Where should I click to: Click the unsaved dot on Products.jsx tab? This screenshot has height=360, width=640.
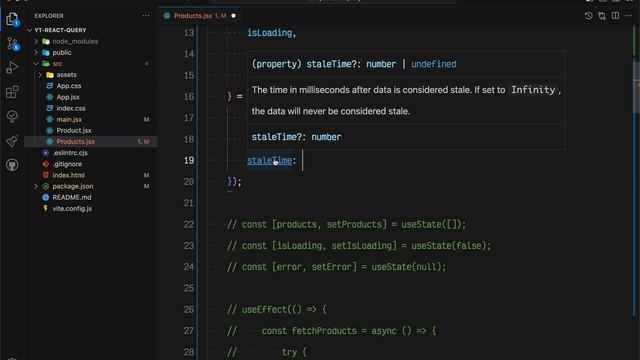pyautogui.click(x=233, y=16)
